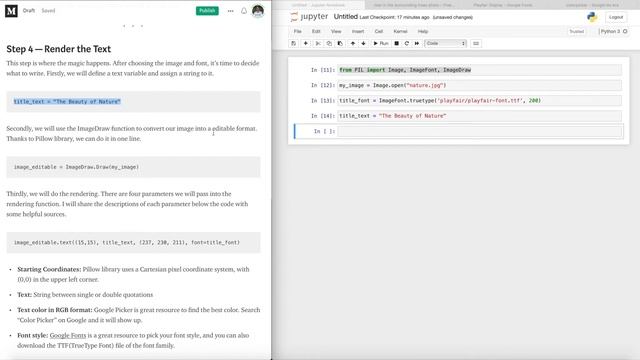The height and width of the screenshot is (360, 640).
Task: Open the Kernel menu in Jupyter
Action: 400,31
